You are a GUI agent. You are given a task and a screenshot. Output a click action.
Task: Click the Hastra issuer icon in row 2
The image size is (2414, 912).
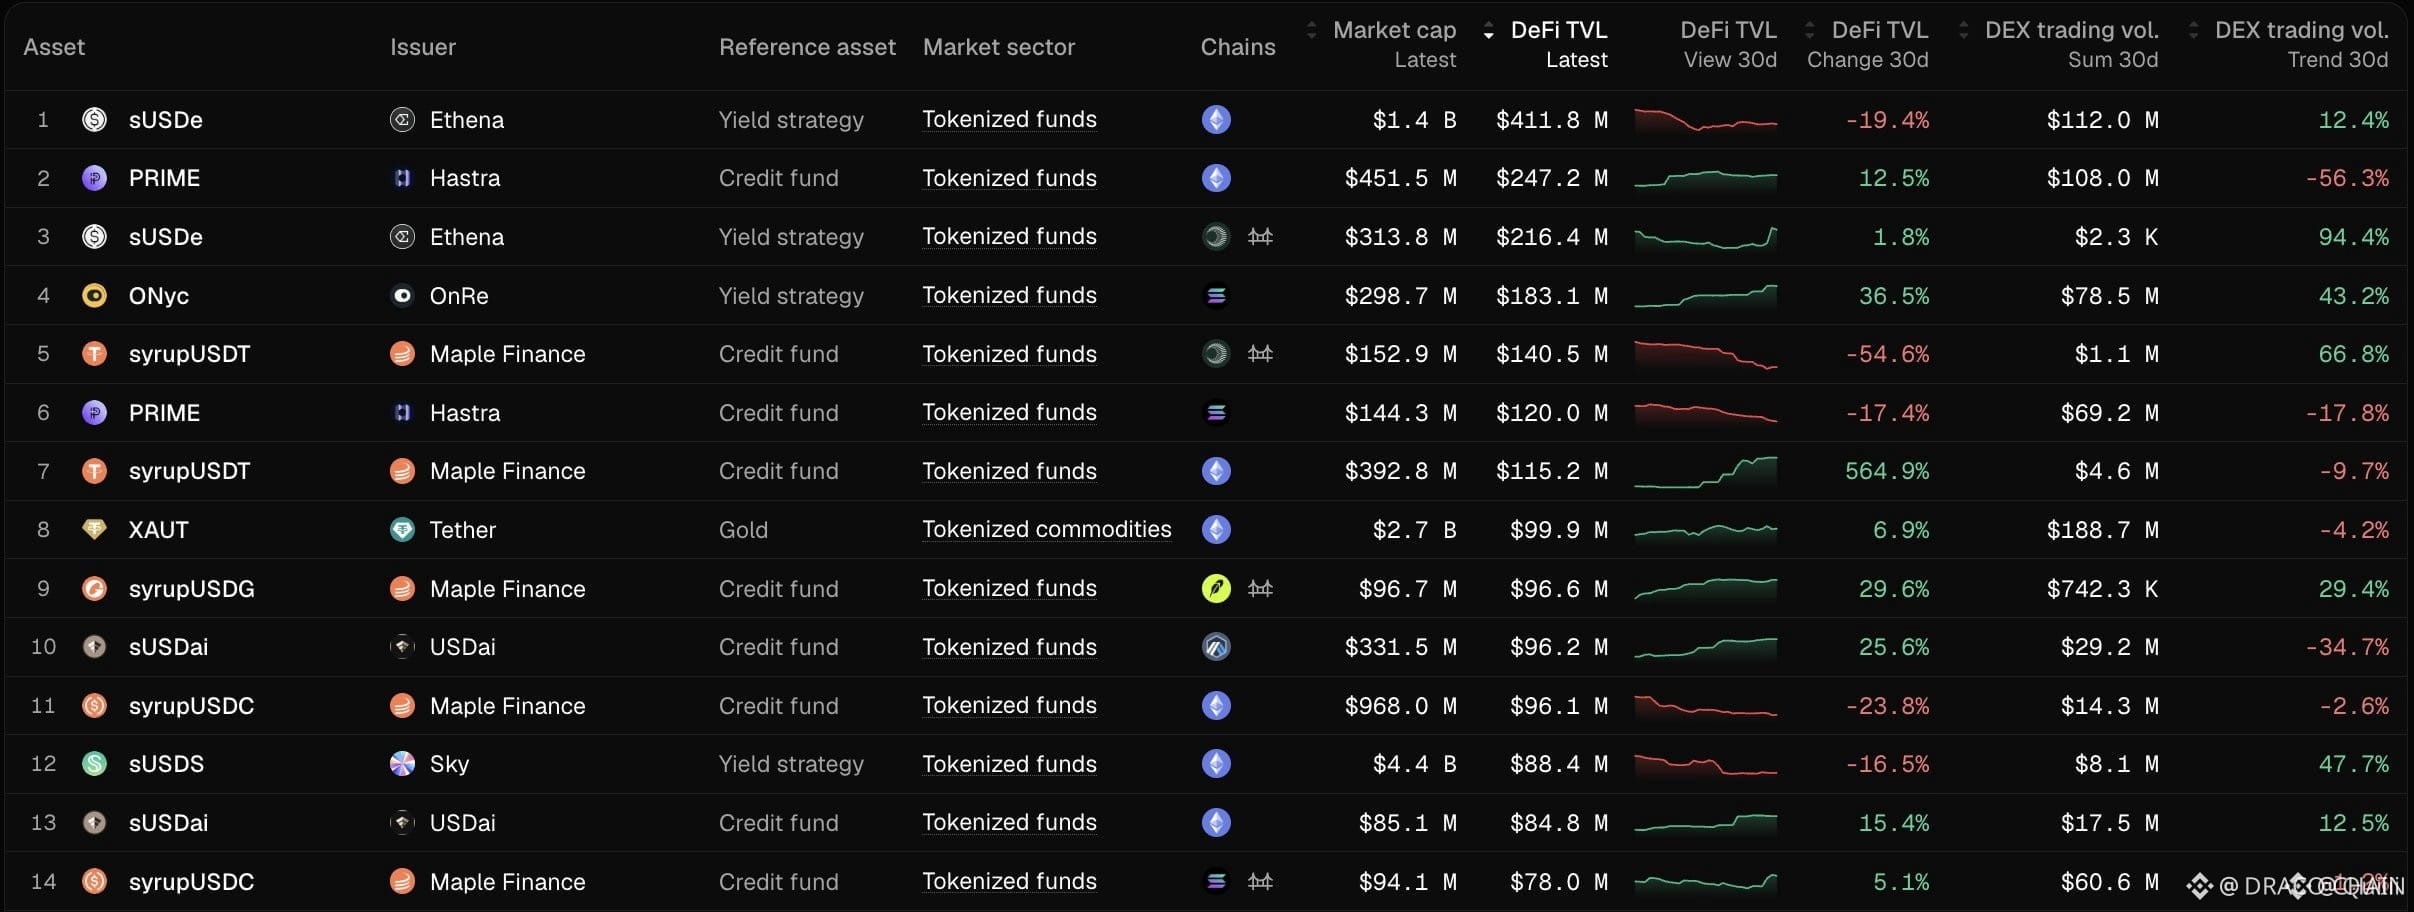click(402, 178)
